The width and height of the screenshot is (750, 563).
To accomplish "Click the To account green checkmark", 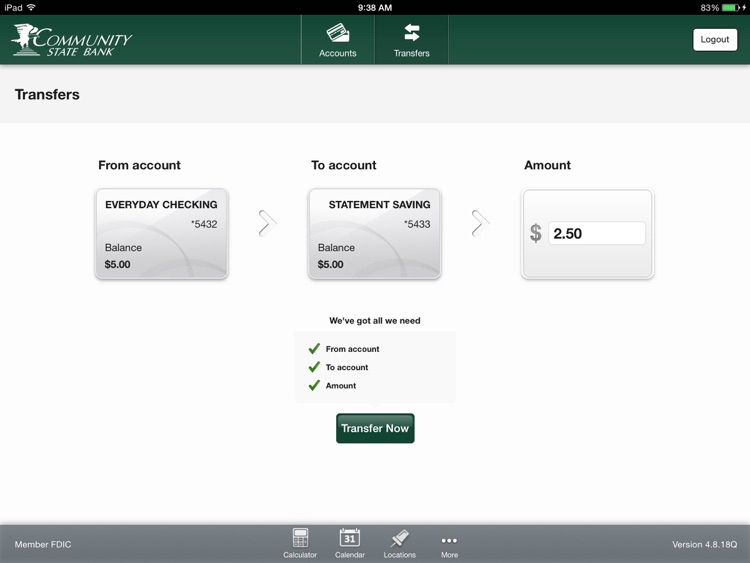I will [x=314, y=367].
